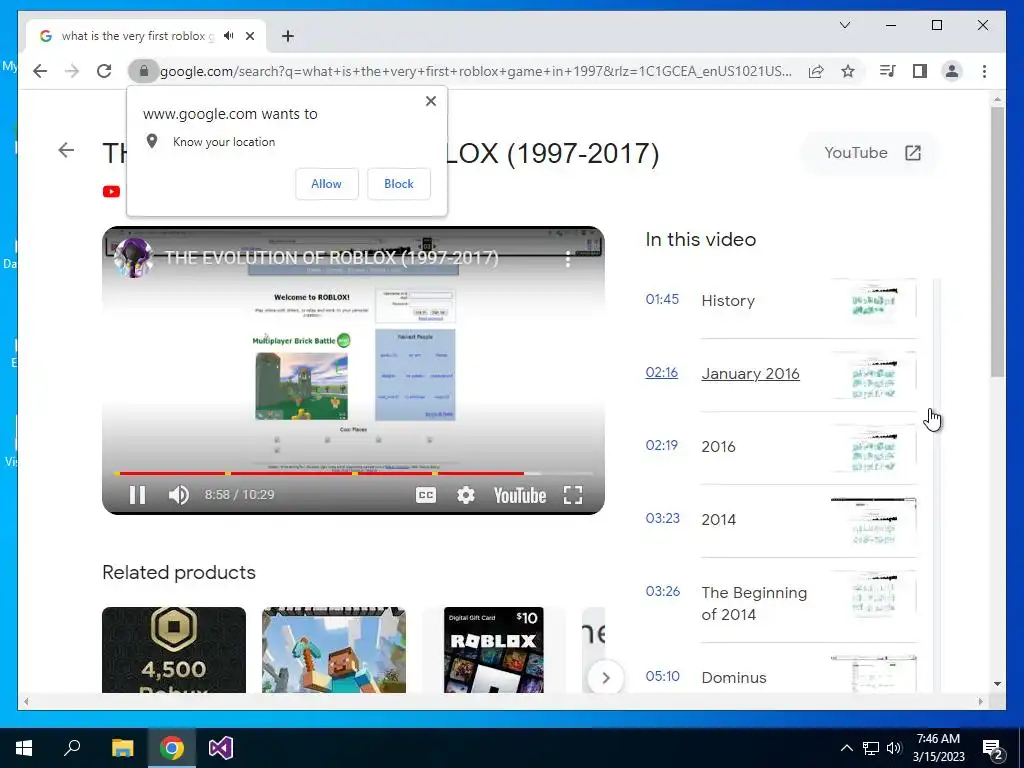The width and height of the screenshot is (1024, 768).
Task: Click the 2014 chapter thumbnail
Action: tap(874, 520)
